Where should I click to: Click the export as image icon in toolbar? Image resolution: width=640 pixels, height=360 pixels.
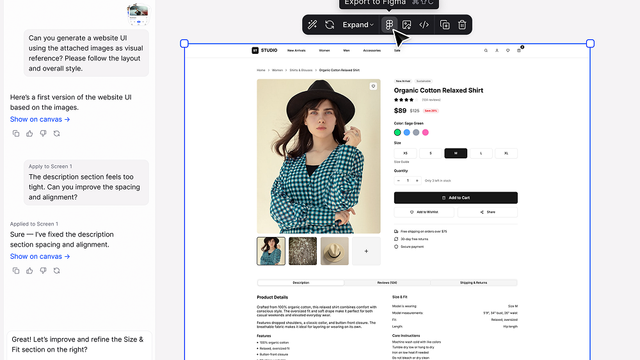[407, 25]
